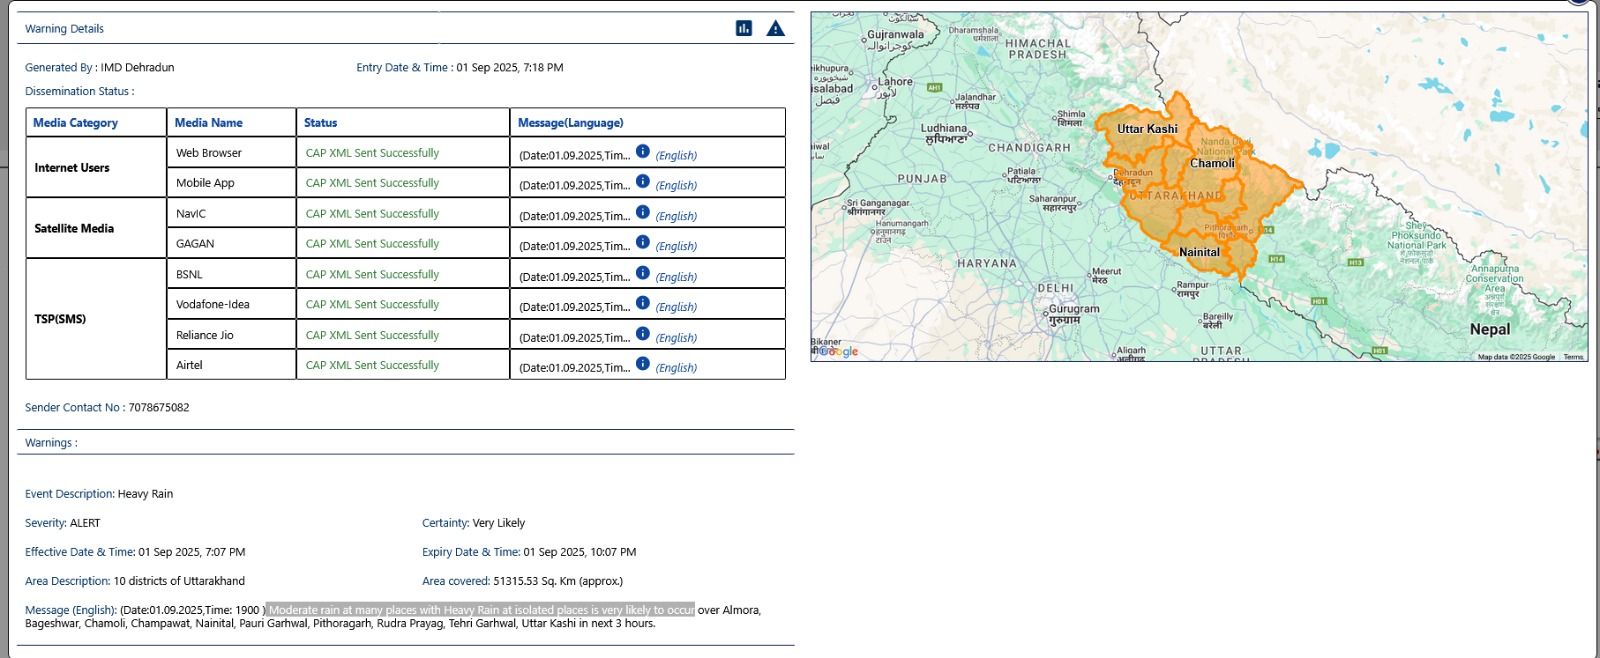The height and width of the screenshot is (658, 1600).
Task: Open English message for NavIC
Action: click(x=676, y=216)
